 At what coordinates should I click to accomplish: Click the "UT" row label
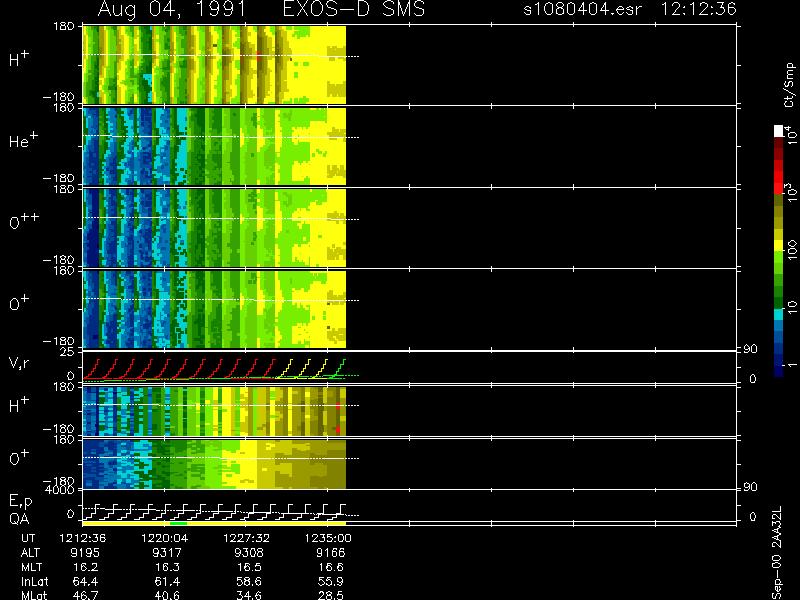pyautogui.click(x=29, y=538)
